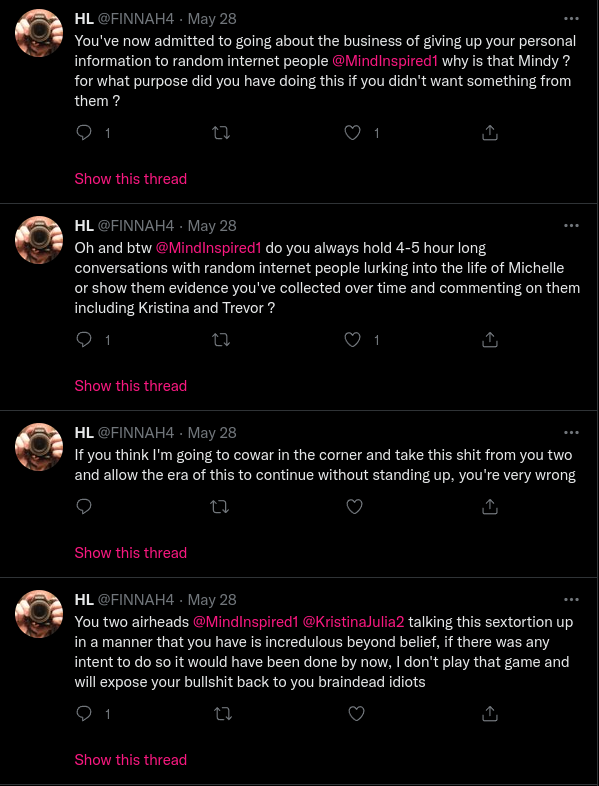Open more options on the 'airheads' tweet

571,600
